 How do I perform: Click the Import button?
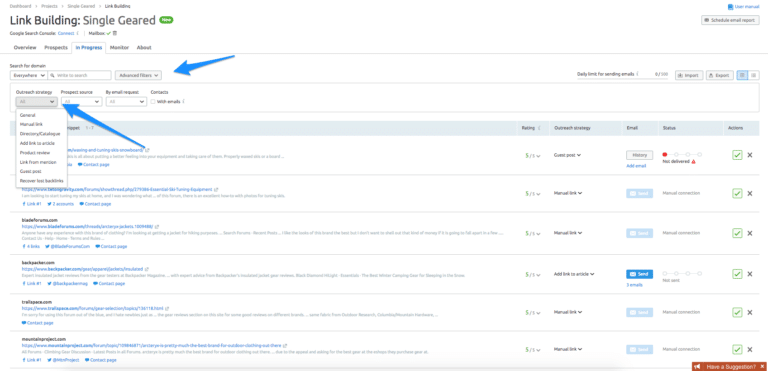(x=689, y=75)
